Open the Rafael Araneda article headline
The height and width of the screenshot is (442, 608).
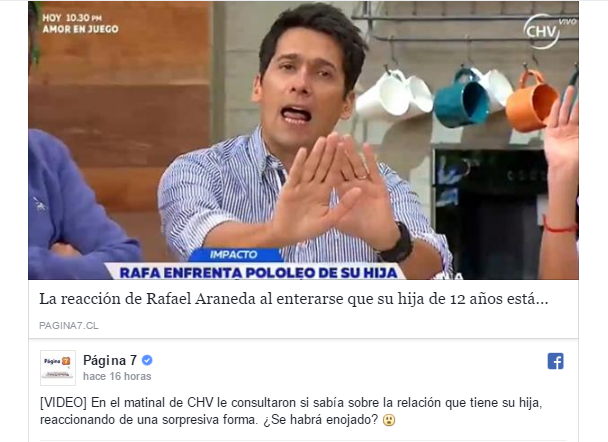coord(294,299)
